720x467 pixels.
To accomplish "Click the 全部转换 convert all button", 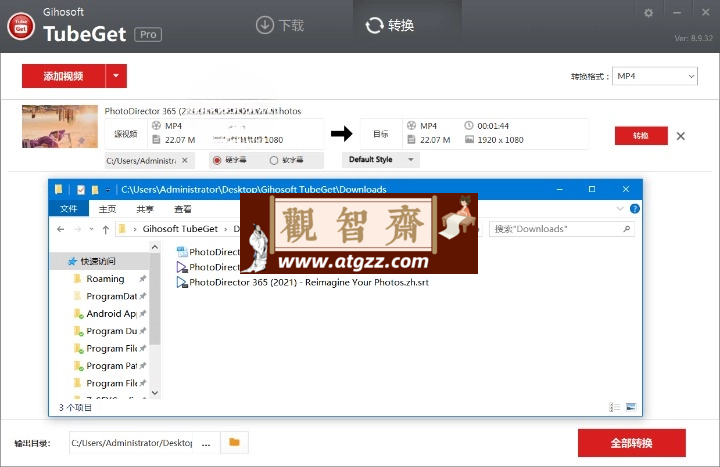I will tap(632, 443).
